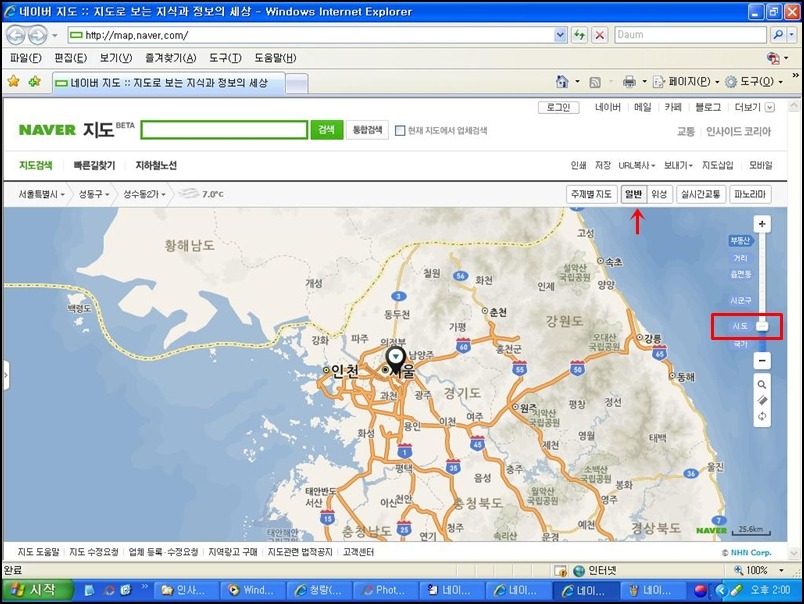Open the 편집(E) menu
The height and width of the screenshot is (604, 804).
pyautogui.click(x=70, y=58)
